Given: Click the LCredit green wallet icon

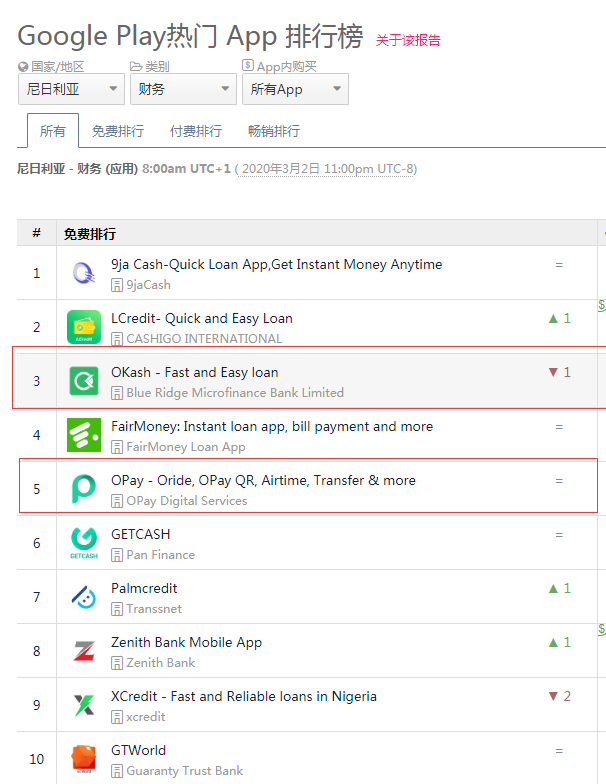Looking at the screenshot, I should (x=84, y=327).
